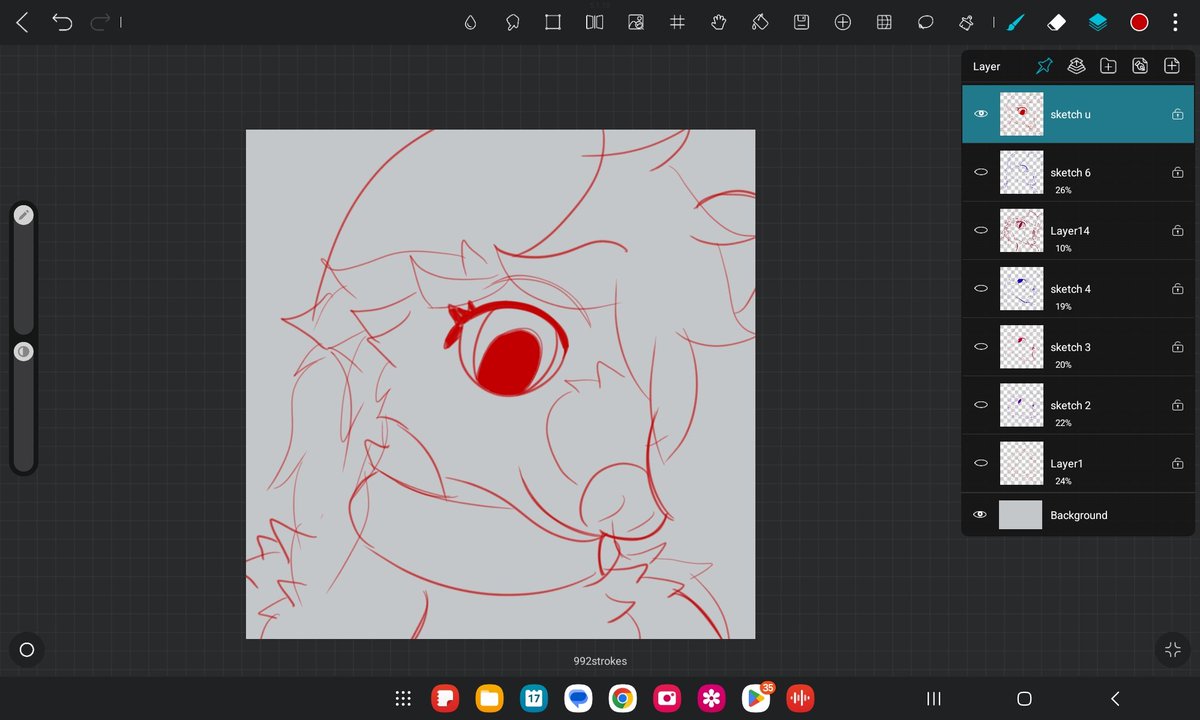Image resolution: width=1200 pixels, height=720 pixels.
Task: Show the sketch 6 layer
Action: (x=981, y=172)
